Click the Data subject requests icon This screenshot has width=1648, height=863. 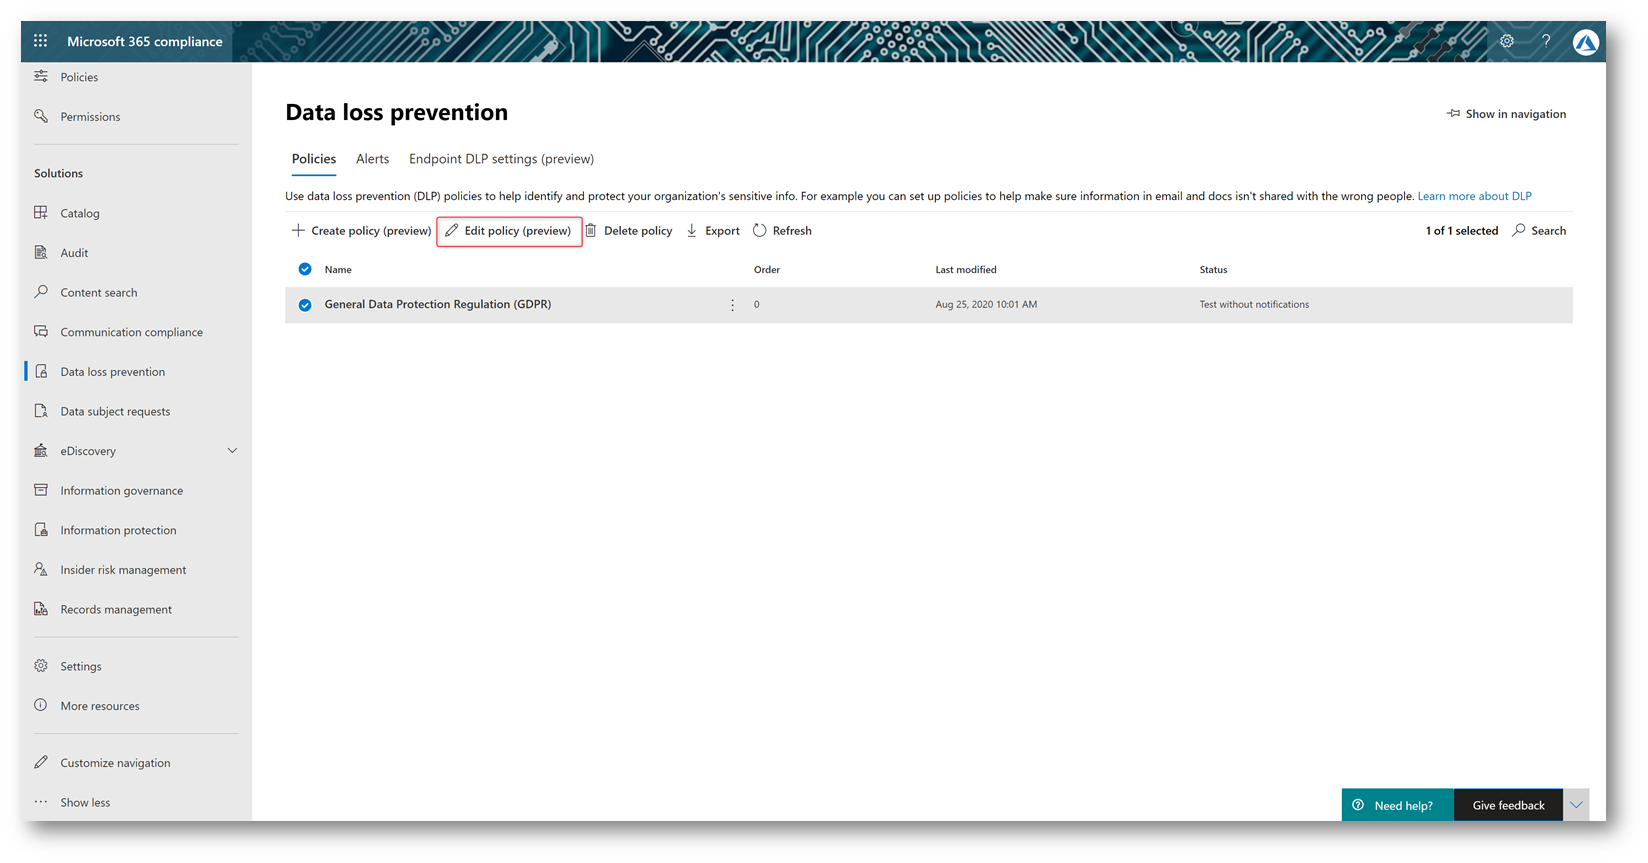tap(41, 411)
